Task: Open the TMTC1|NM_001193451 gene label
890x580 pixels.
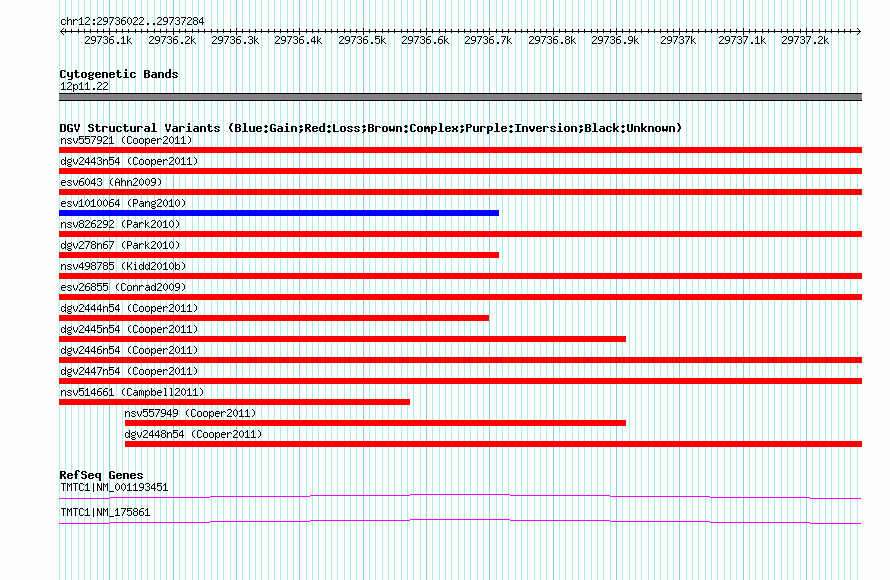Action: coord(114,487)
